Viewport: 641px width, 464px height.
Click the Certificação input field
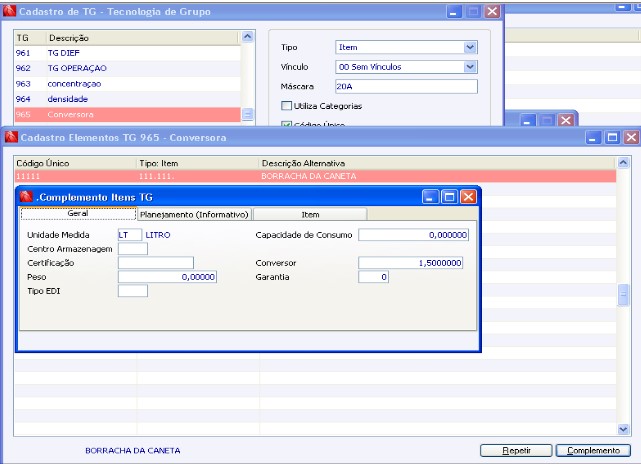click(156, 263)
